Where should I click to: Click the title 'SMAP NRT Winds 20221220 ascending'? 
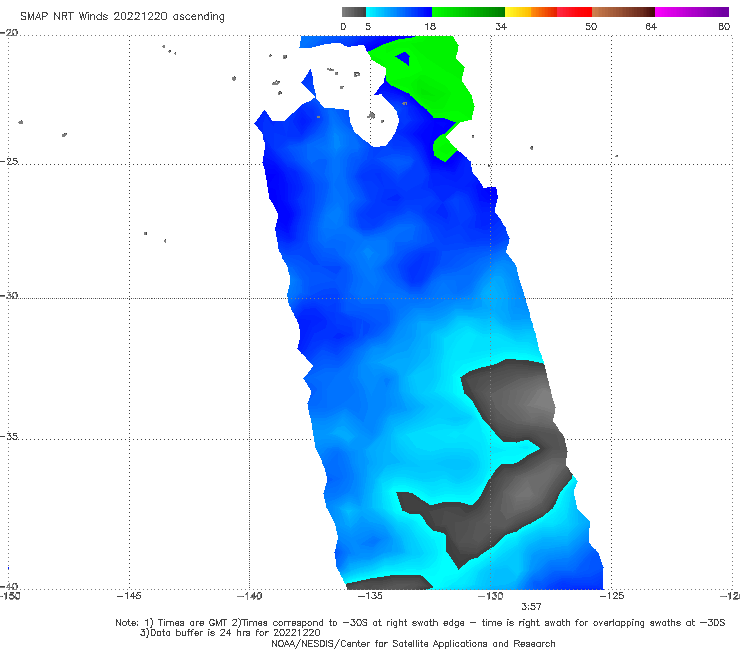pyautogui.click(x=122, y=17)
